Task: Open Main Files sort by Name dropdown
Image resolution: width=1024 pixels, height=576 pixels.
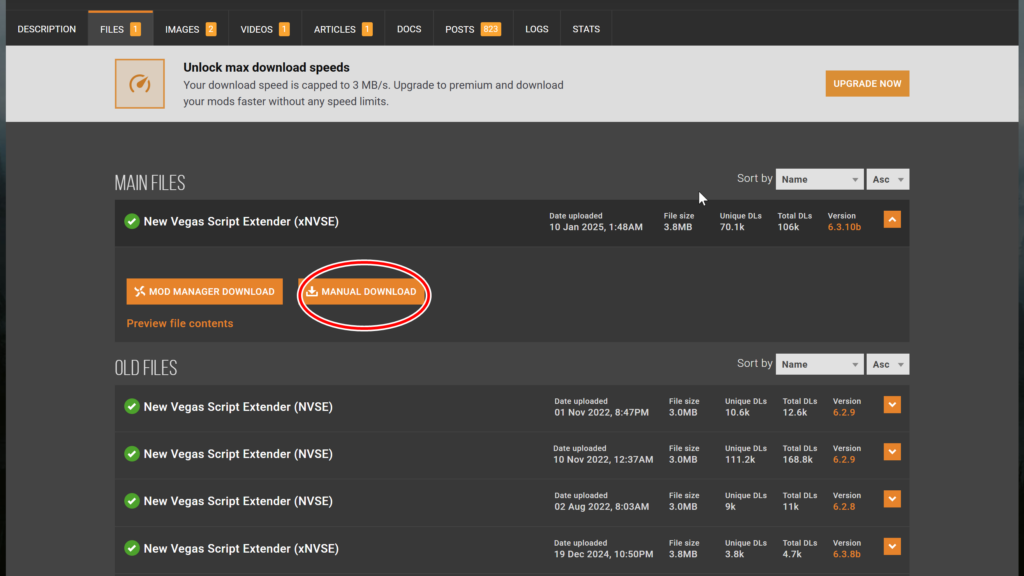Action: pos(818,180)
